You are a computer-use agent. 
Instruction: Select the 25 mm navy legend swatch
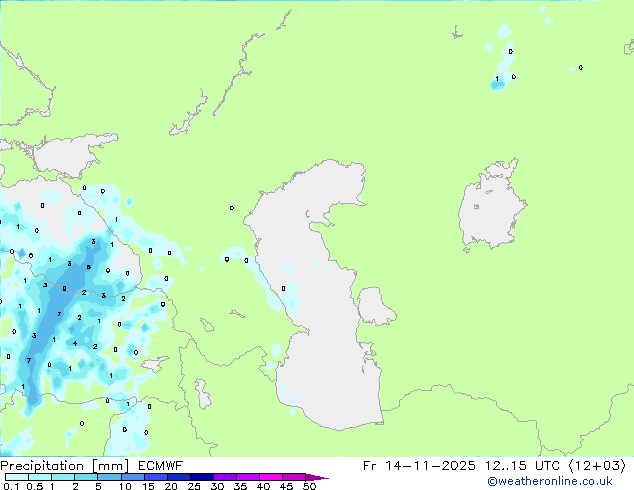202,477
